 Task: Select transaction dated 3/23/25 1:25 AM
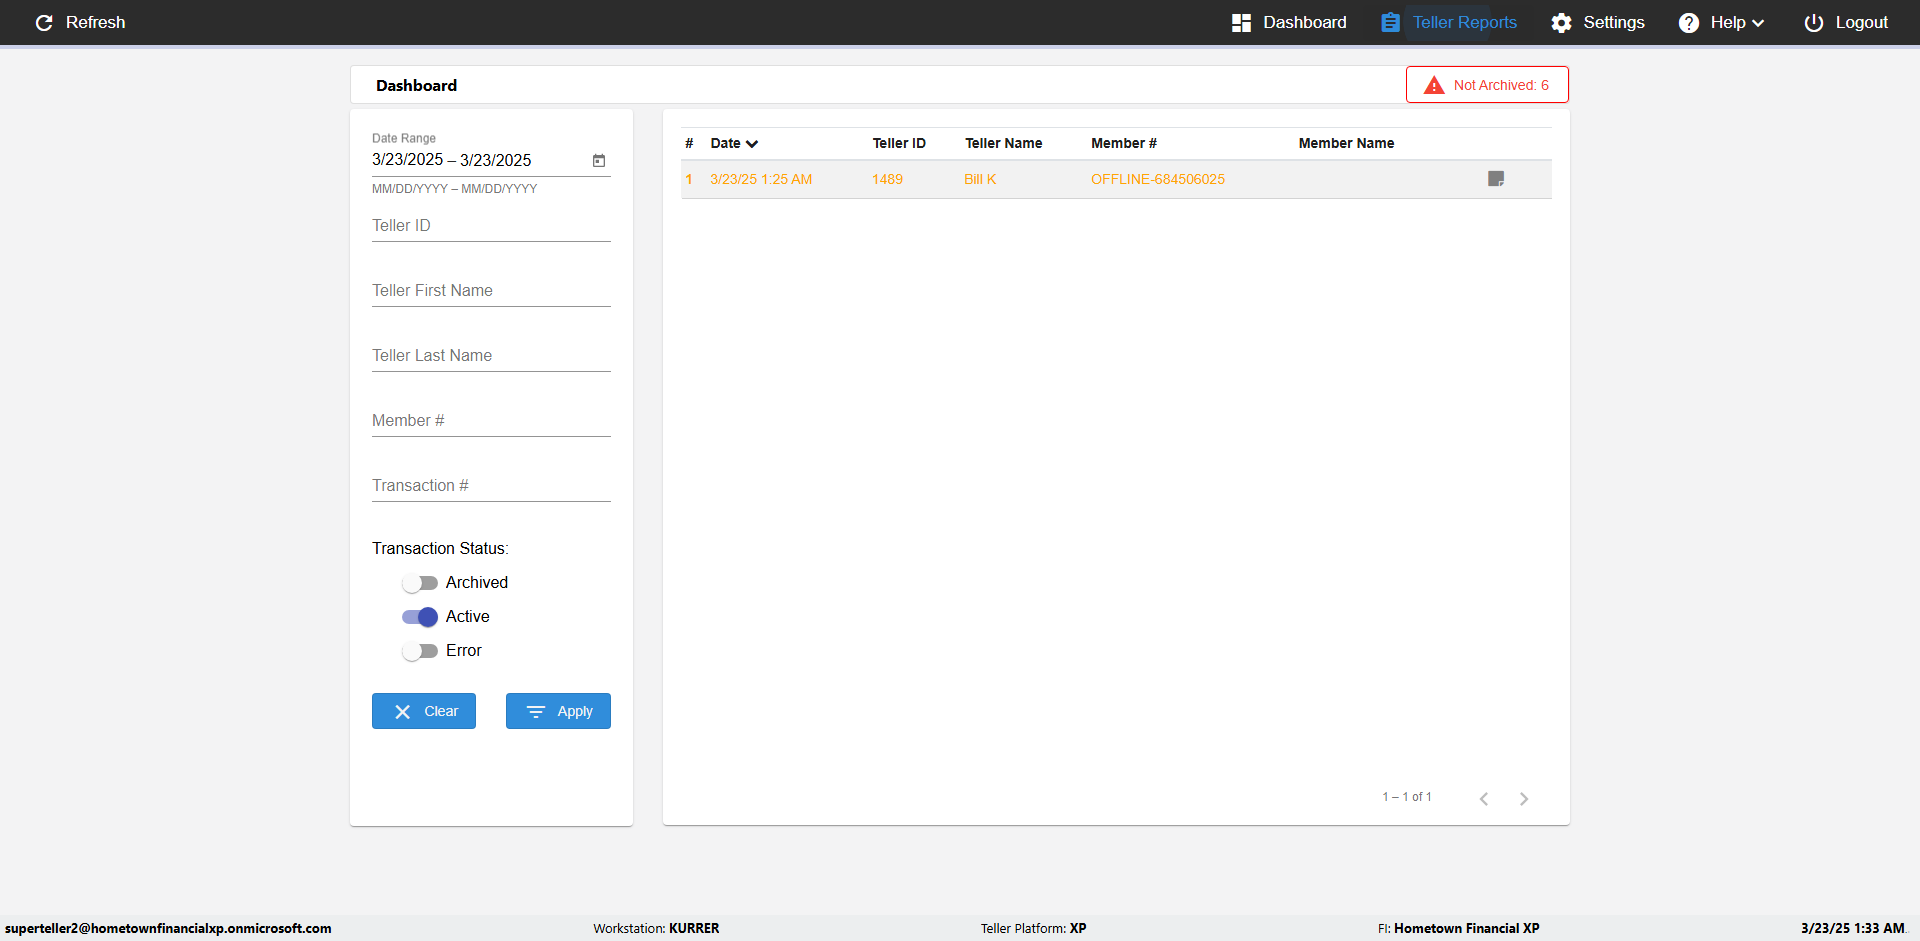tap(761, 179)
